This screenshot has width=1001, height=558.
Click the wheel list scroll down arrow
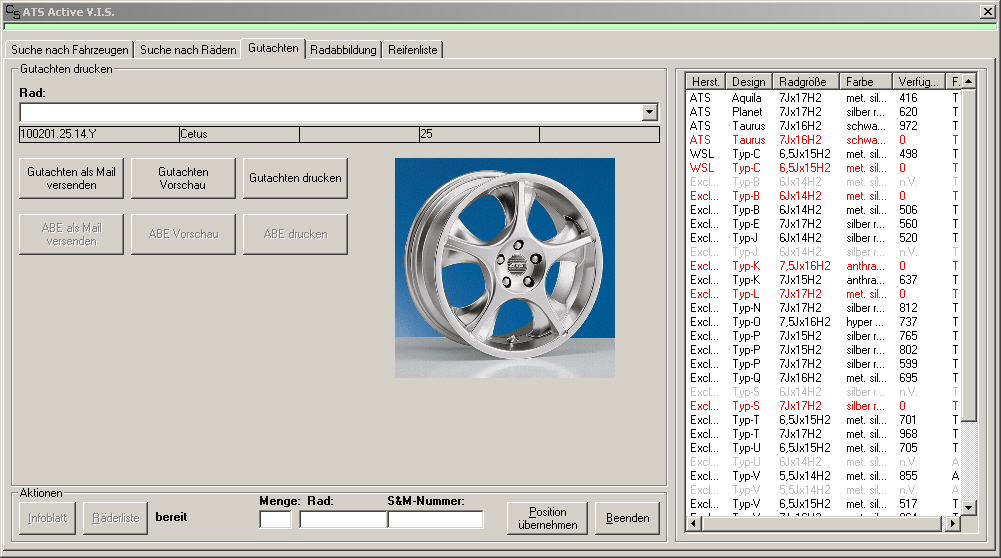[x=969, y=508]
